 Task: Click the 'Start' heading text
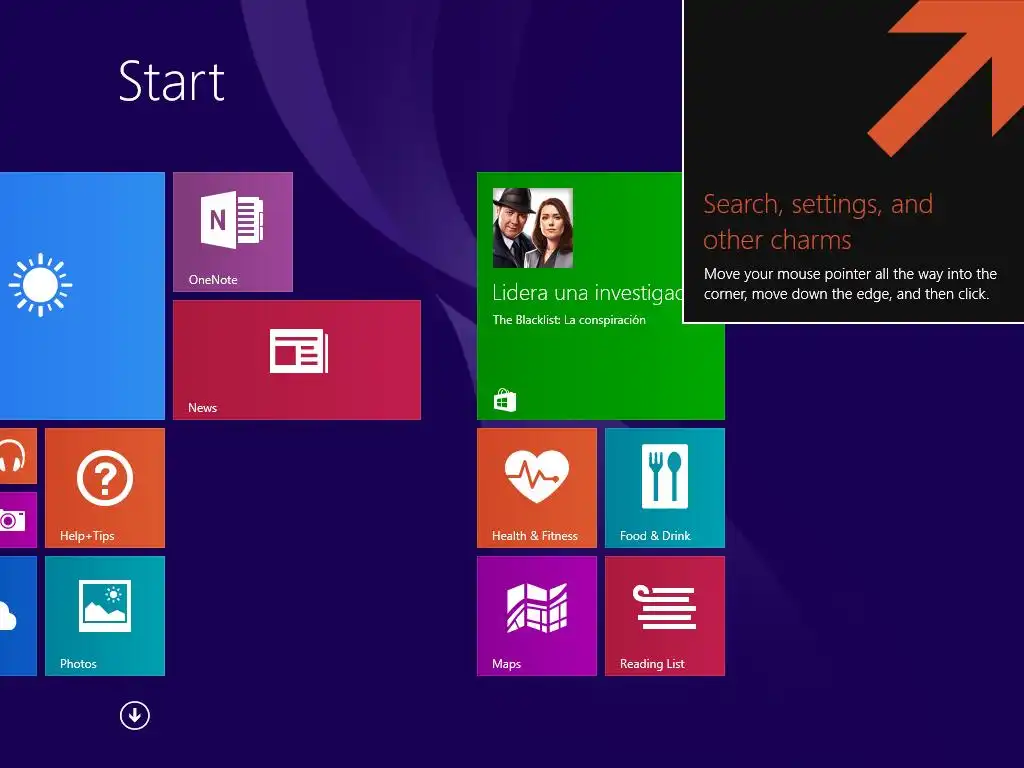[172, 82]
